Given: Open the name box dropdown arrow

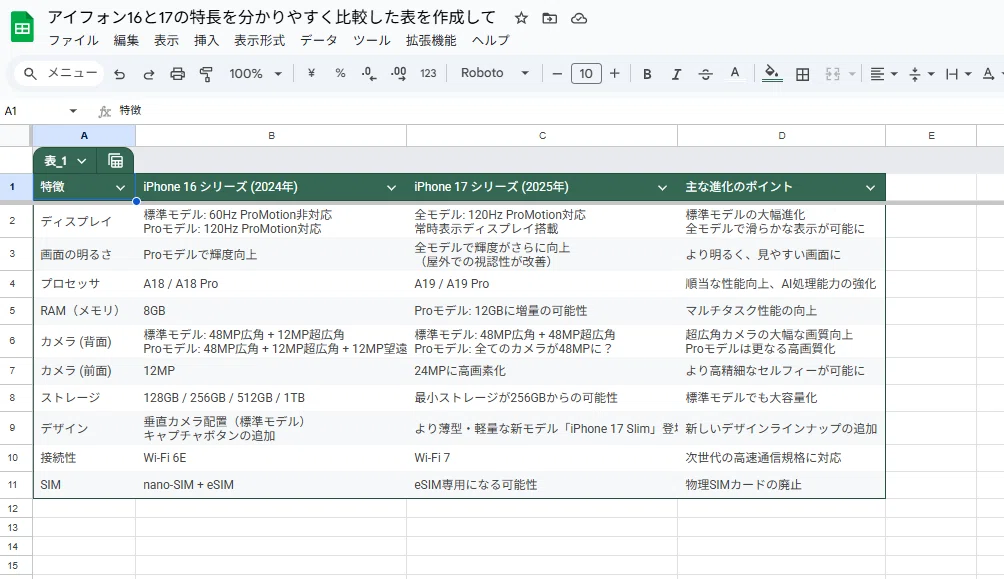Looking at the screenshot, I should pyautogui.click(x=73, y=111).
